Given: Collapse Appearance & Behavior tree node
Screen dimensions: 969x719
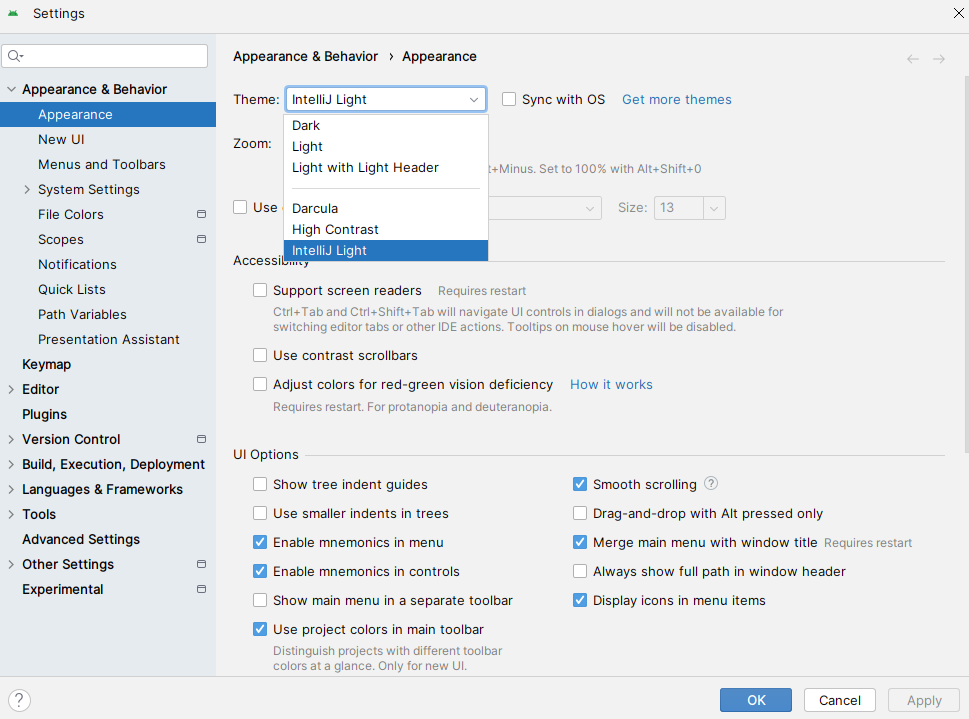Looking at the screenshot, I should tap(11, 89).
